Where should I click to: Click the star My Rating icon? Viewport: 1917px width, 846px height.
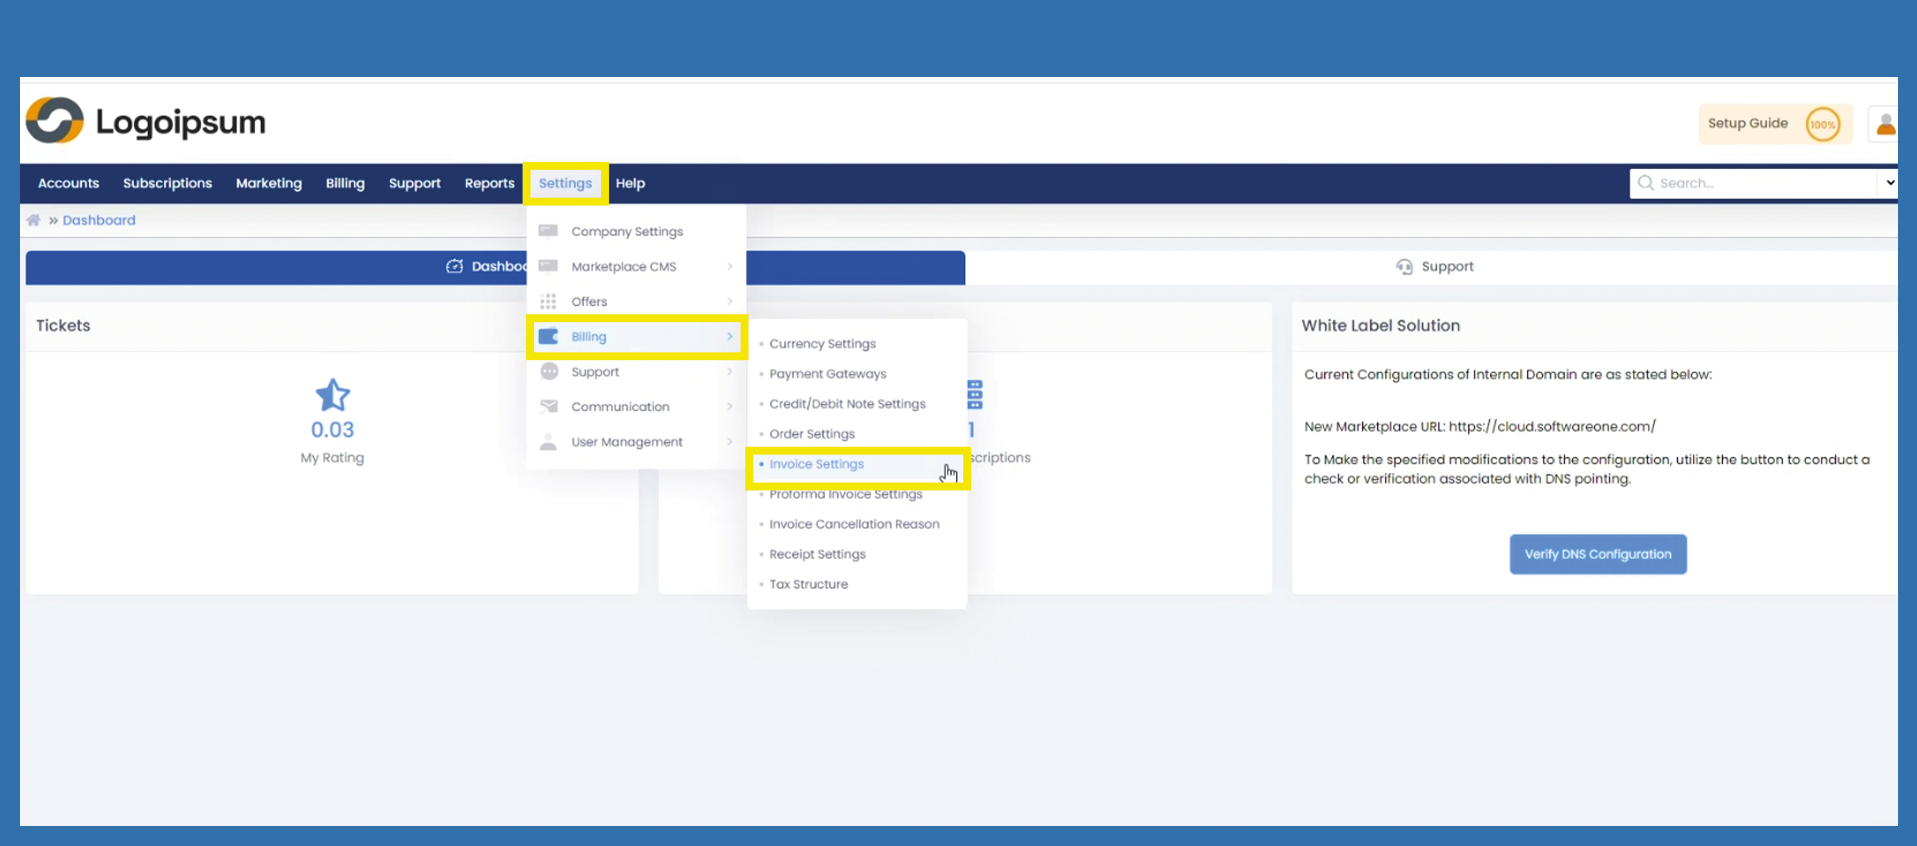coord(332,396)
